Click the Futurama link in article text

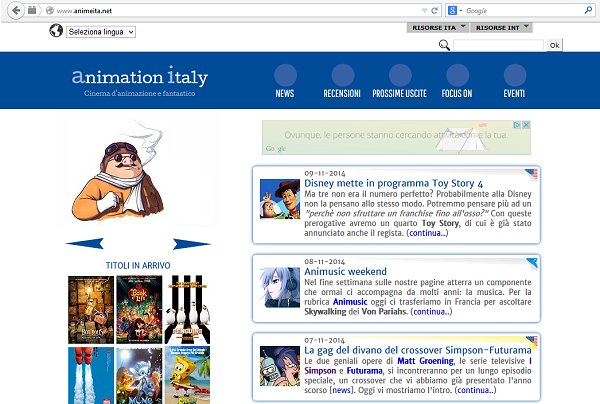tap(364, 371)
